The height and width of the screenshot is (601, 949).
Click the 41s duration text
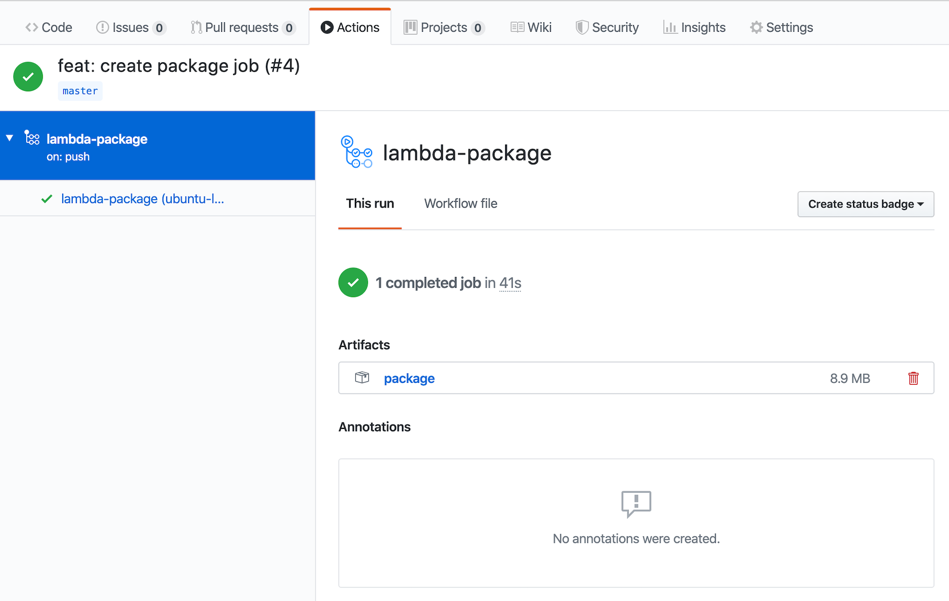click(510, 283)
